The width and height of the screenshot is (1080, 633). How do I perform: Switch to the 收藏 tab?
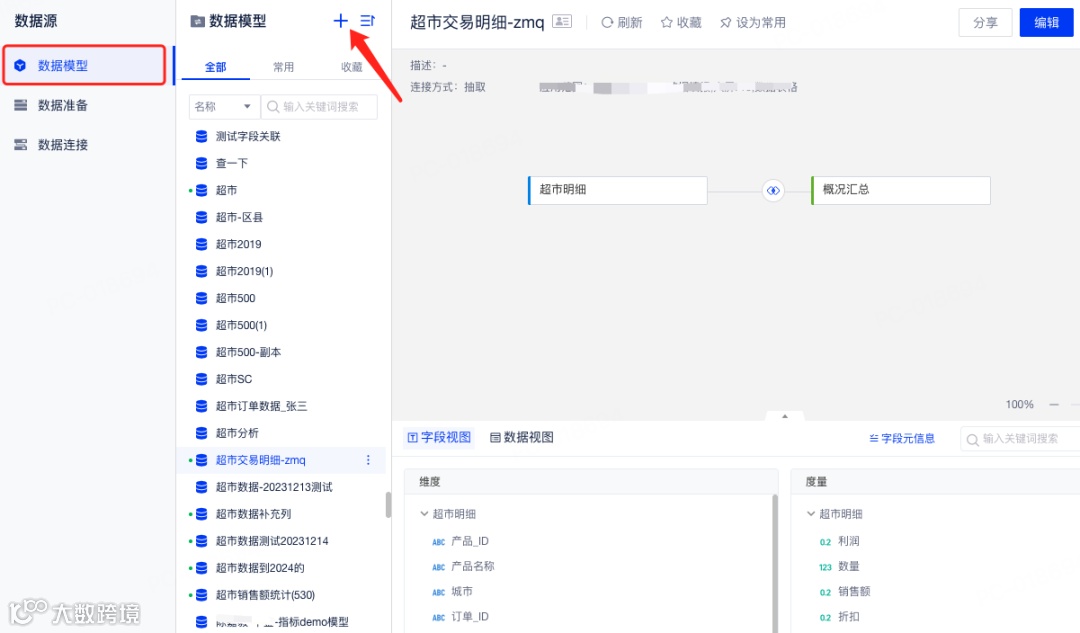(351, 67)
